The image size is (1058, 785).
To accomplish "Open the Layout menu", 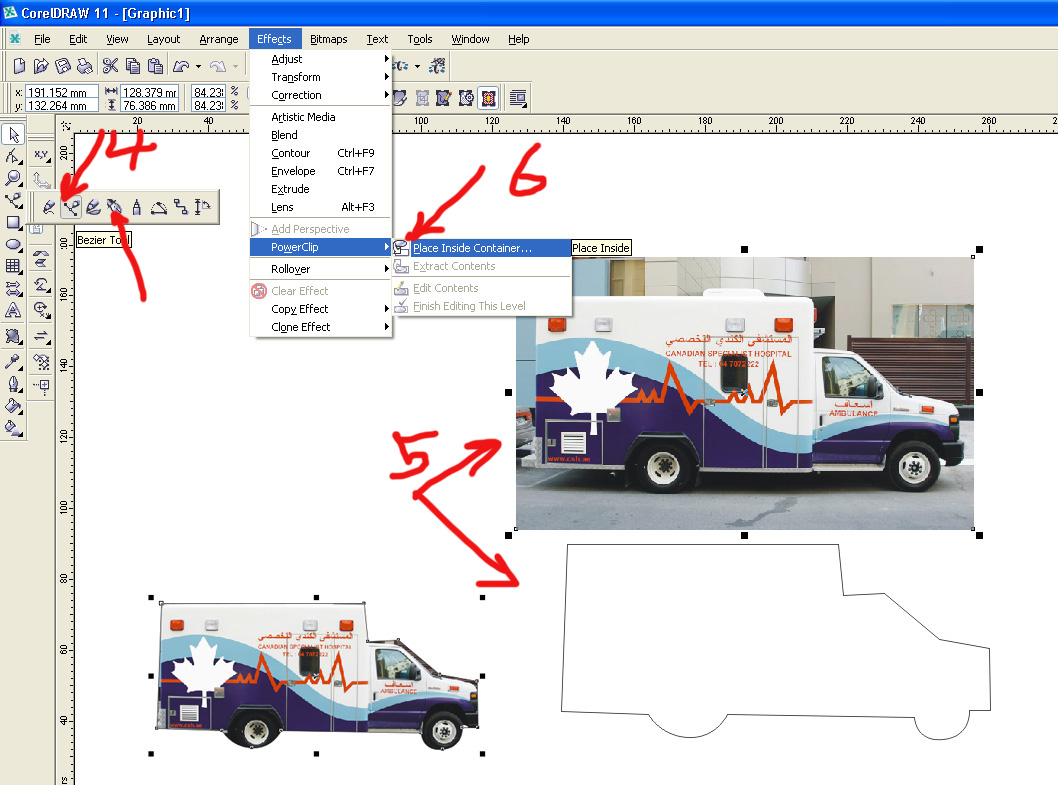I will tap(163, 39).
